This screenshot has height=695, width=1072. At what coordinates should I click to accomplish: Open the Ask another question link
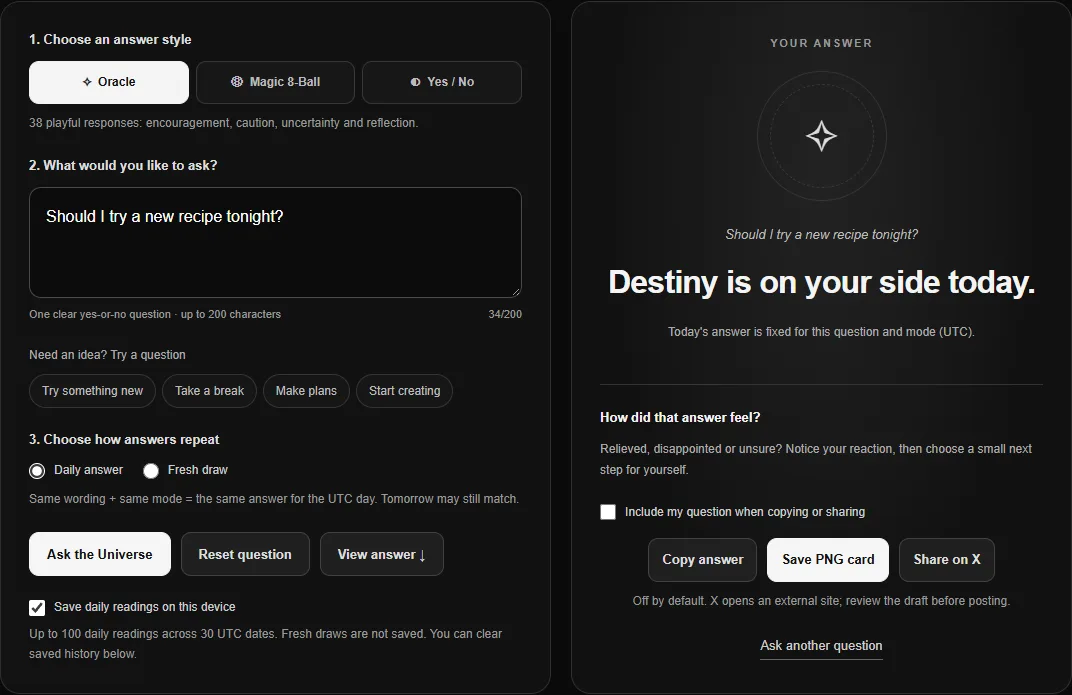[x=821, y=646]
